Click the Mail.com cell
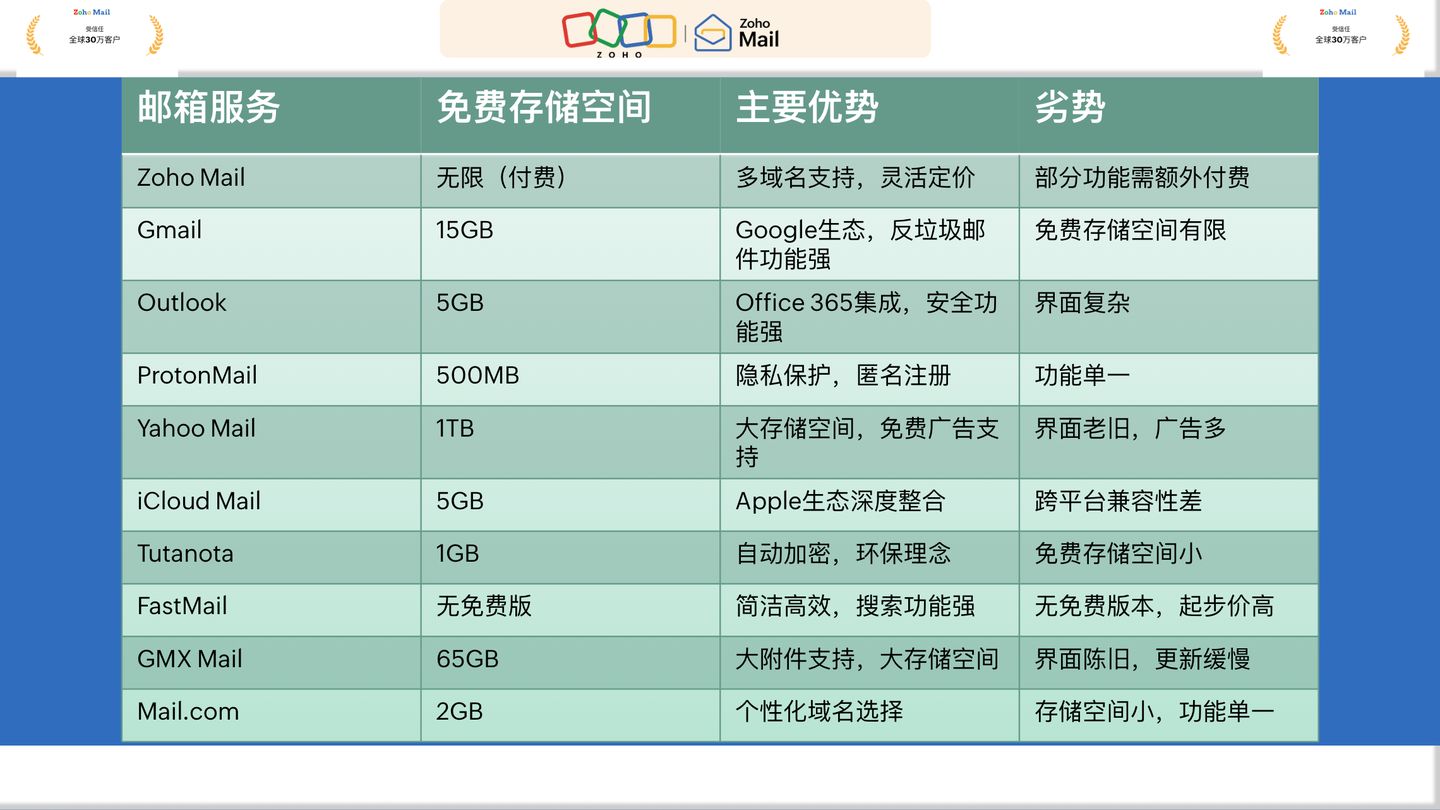Viewport: 1440px width, 810px height. click(x=271, y=716)
